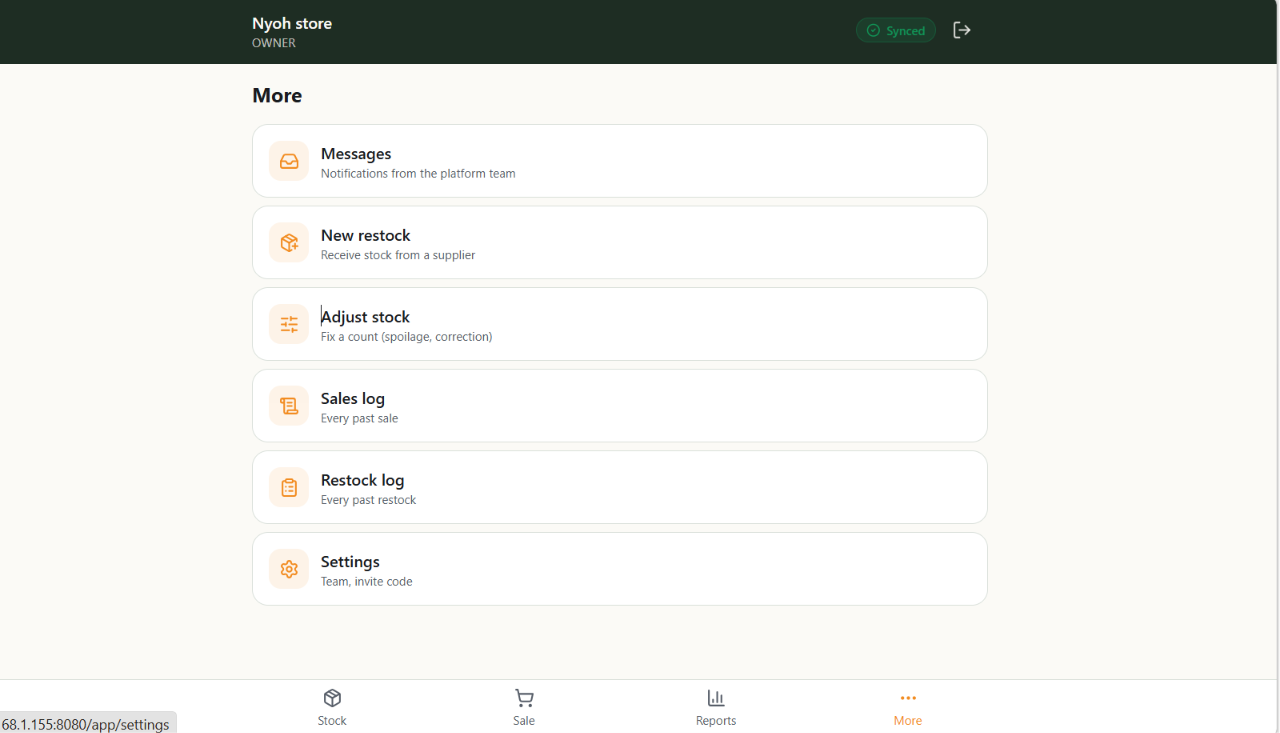Select the More tab in bottom bar

(x=908, y=707)
